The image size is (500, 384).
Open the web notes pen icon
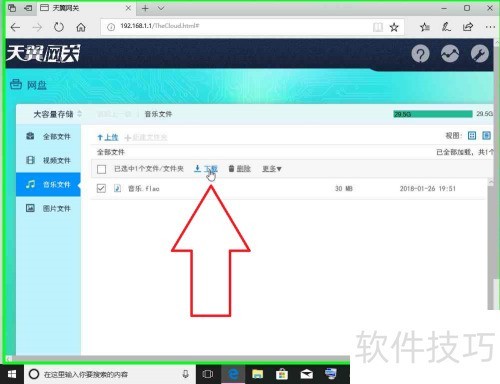[446, 27]
